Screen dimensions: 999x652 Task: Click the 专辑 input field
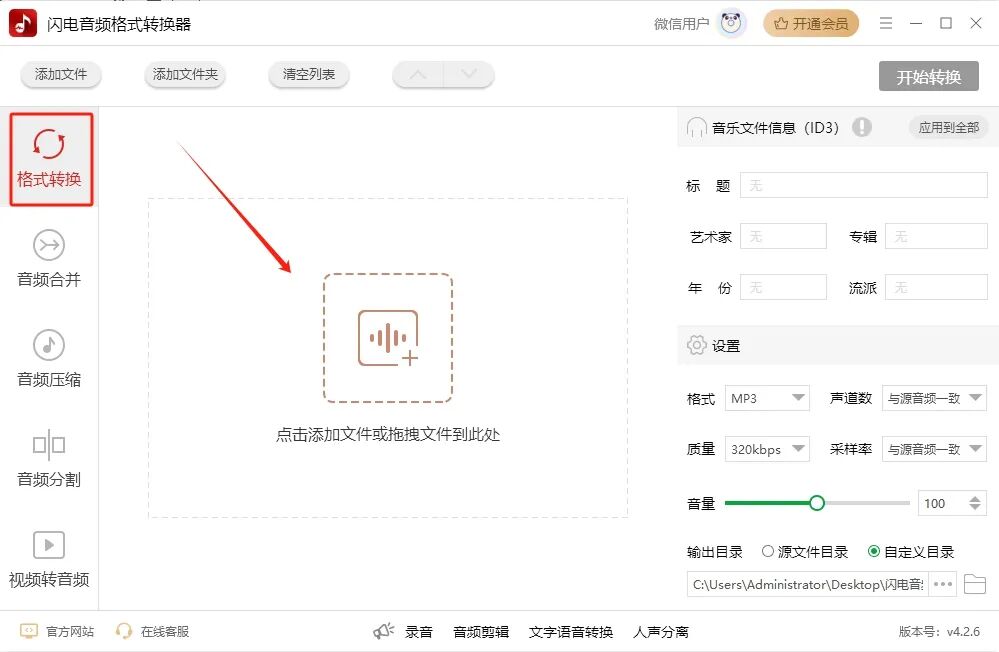[936, 236]
